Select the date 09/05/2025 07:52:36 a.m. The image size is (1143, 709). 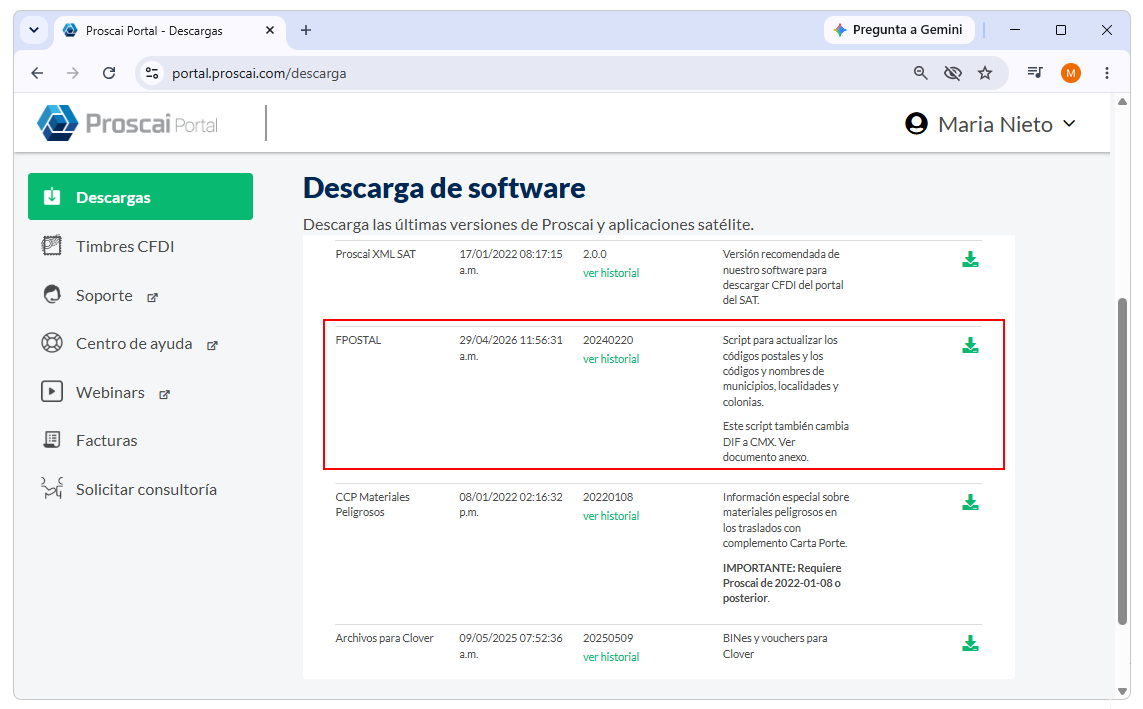tap(511, 646)
